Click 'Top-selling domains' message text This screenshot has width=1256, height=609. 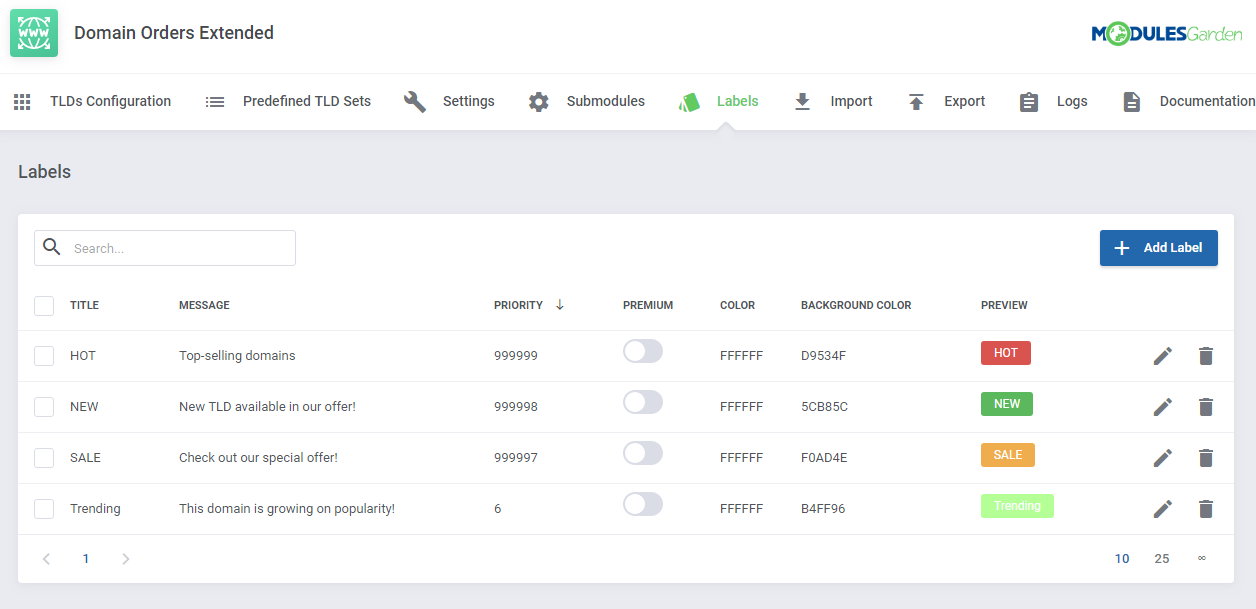tap(237, 356)
